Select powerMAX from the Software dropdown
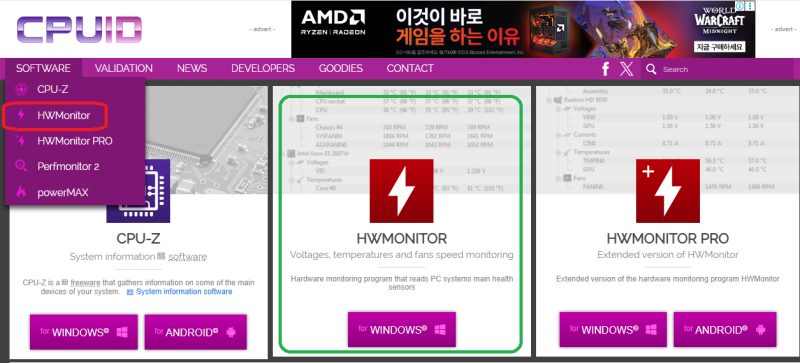 pyautogui.click(x=75, y=192)
